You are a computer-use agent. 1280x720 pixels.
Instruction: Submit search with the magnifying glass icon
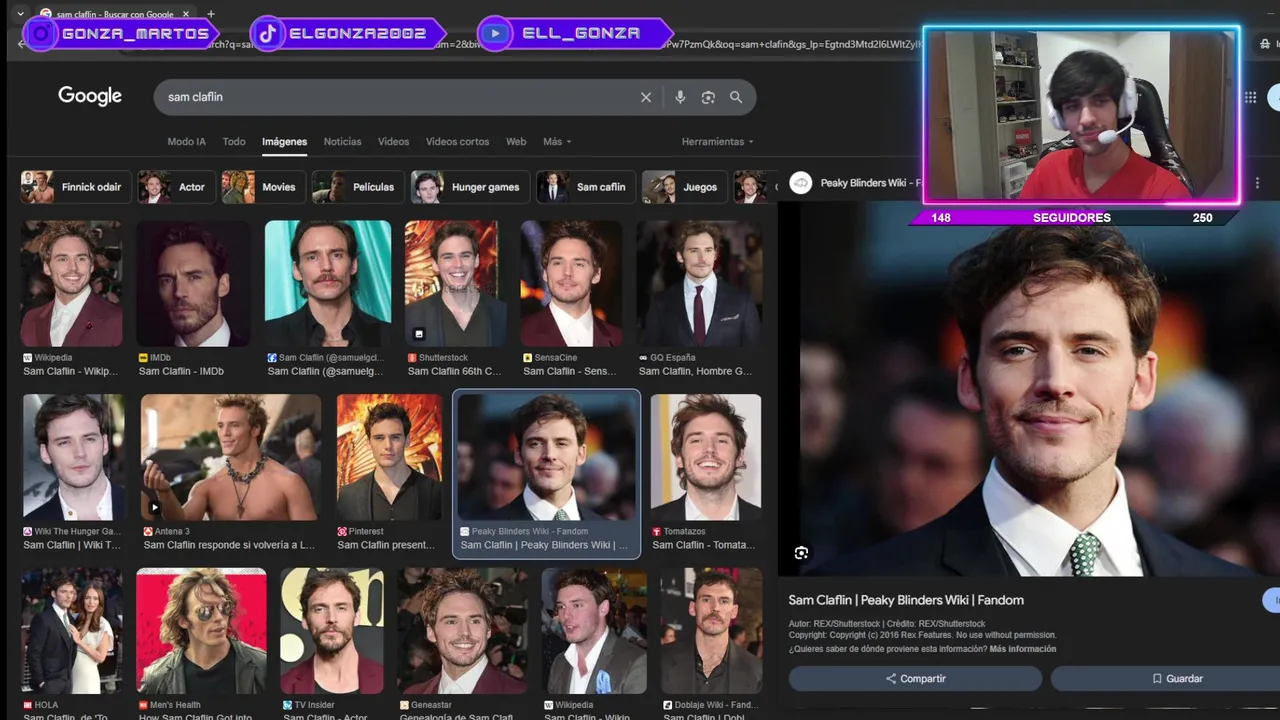pos(736,97)
